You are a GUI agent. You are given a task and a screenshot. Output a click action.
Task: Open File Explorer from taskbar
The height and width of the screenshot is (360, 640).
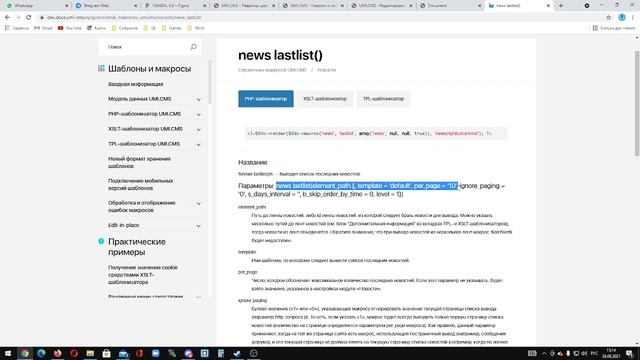[90, 353]
